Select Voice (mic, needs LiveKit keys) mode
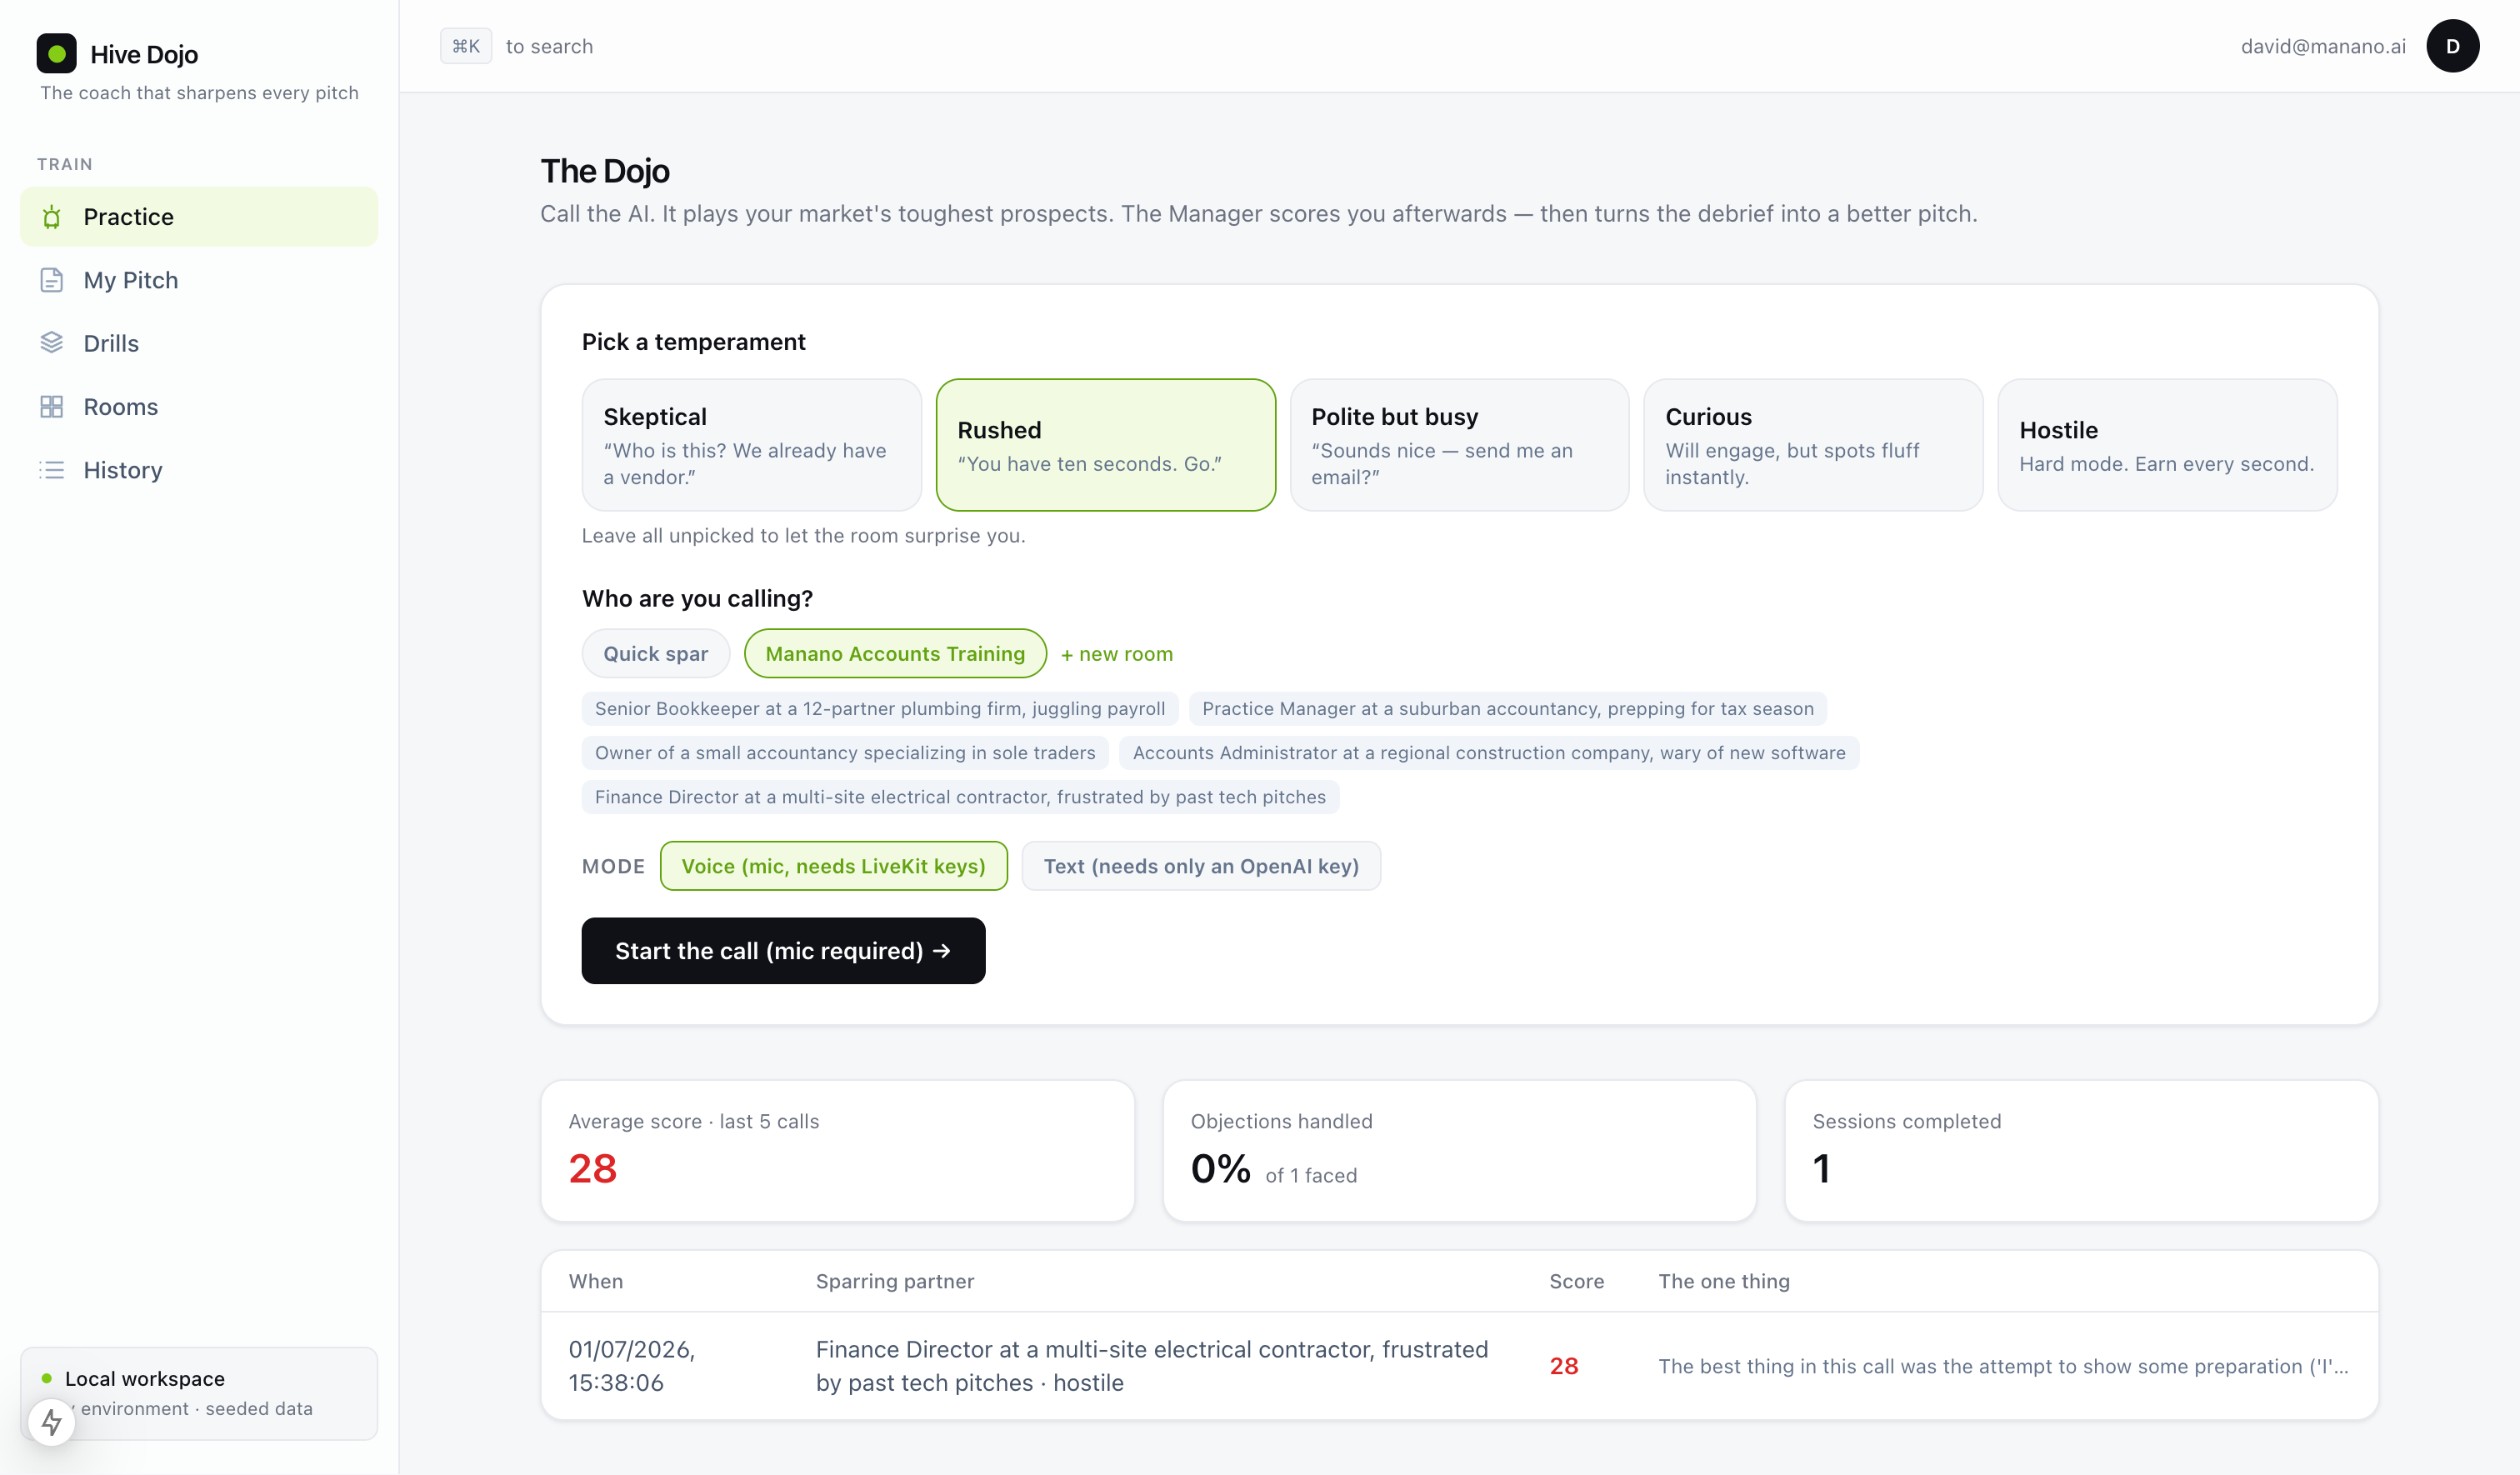 pyautogui.click(x=833, y=866)
